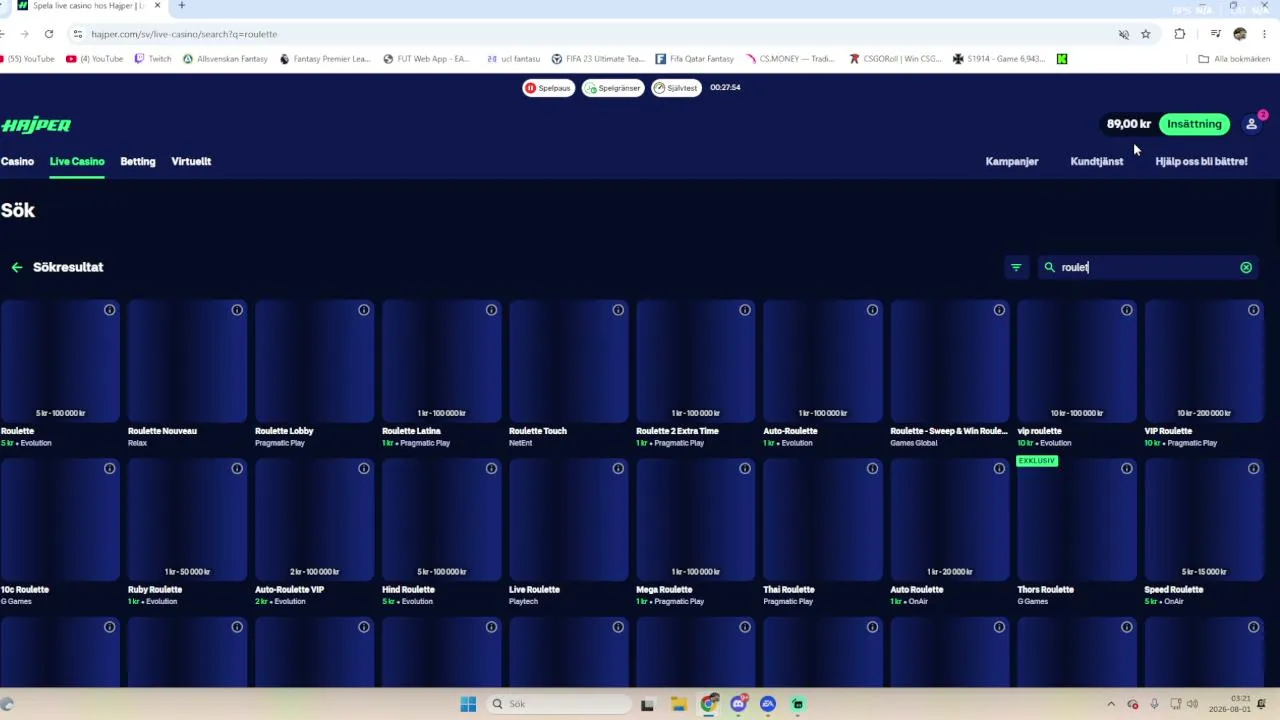Screen dimensions: 1280x720
Task: Open the Allsvenskan Fantasy bookmark
Action: [x=225, y=59]
